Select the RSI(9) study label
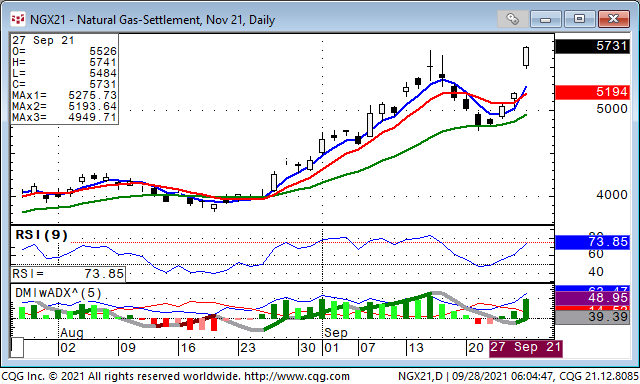Viewport: 640px width, 384px height. click(41, 235)
